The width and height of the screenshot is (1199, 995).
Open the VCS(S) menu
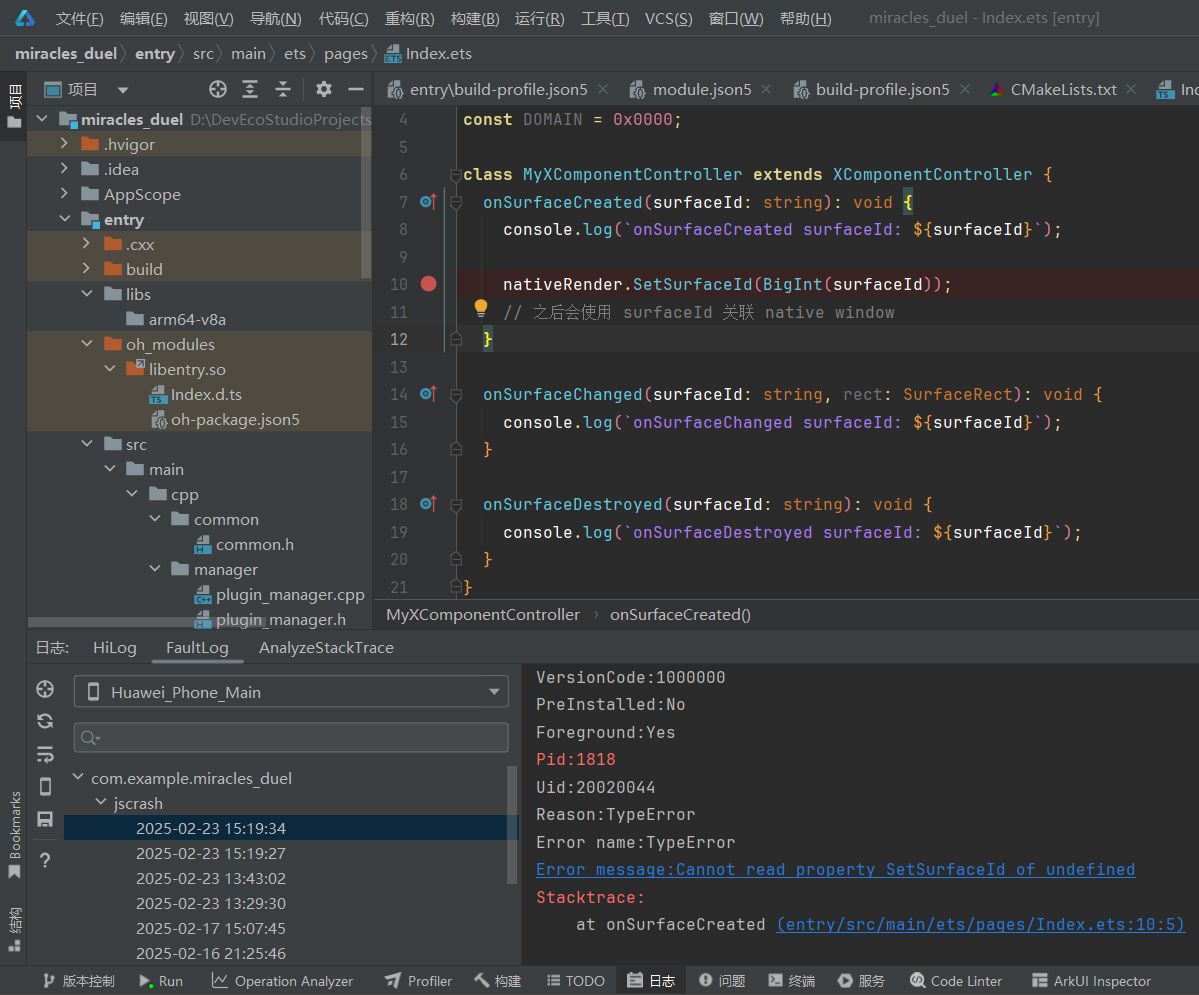coord(668,18)
